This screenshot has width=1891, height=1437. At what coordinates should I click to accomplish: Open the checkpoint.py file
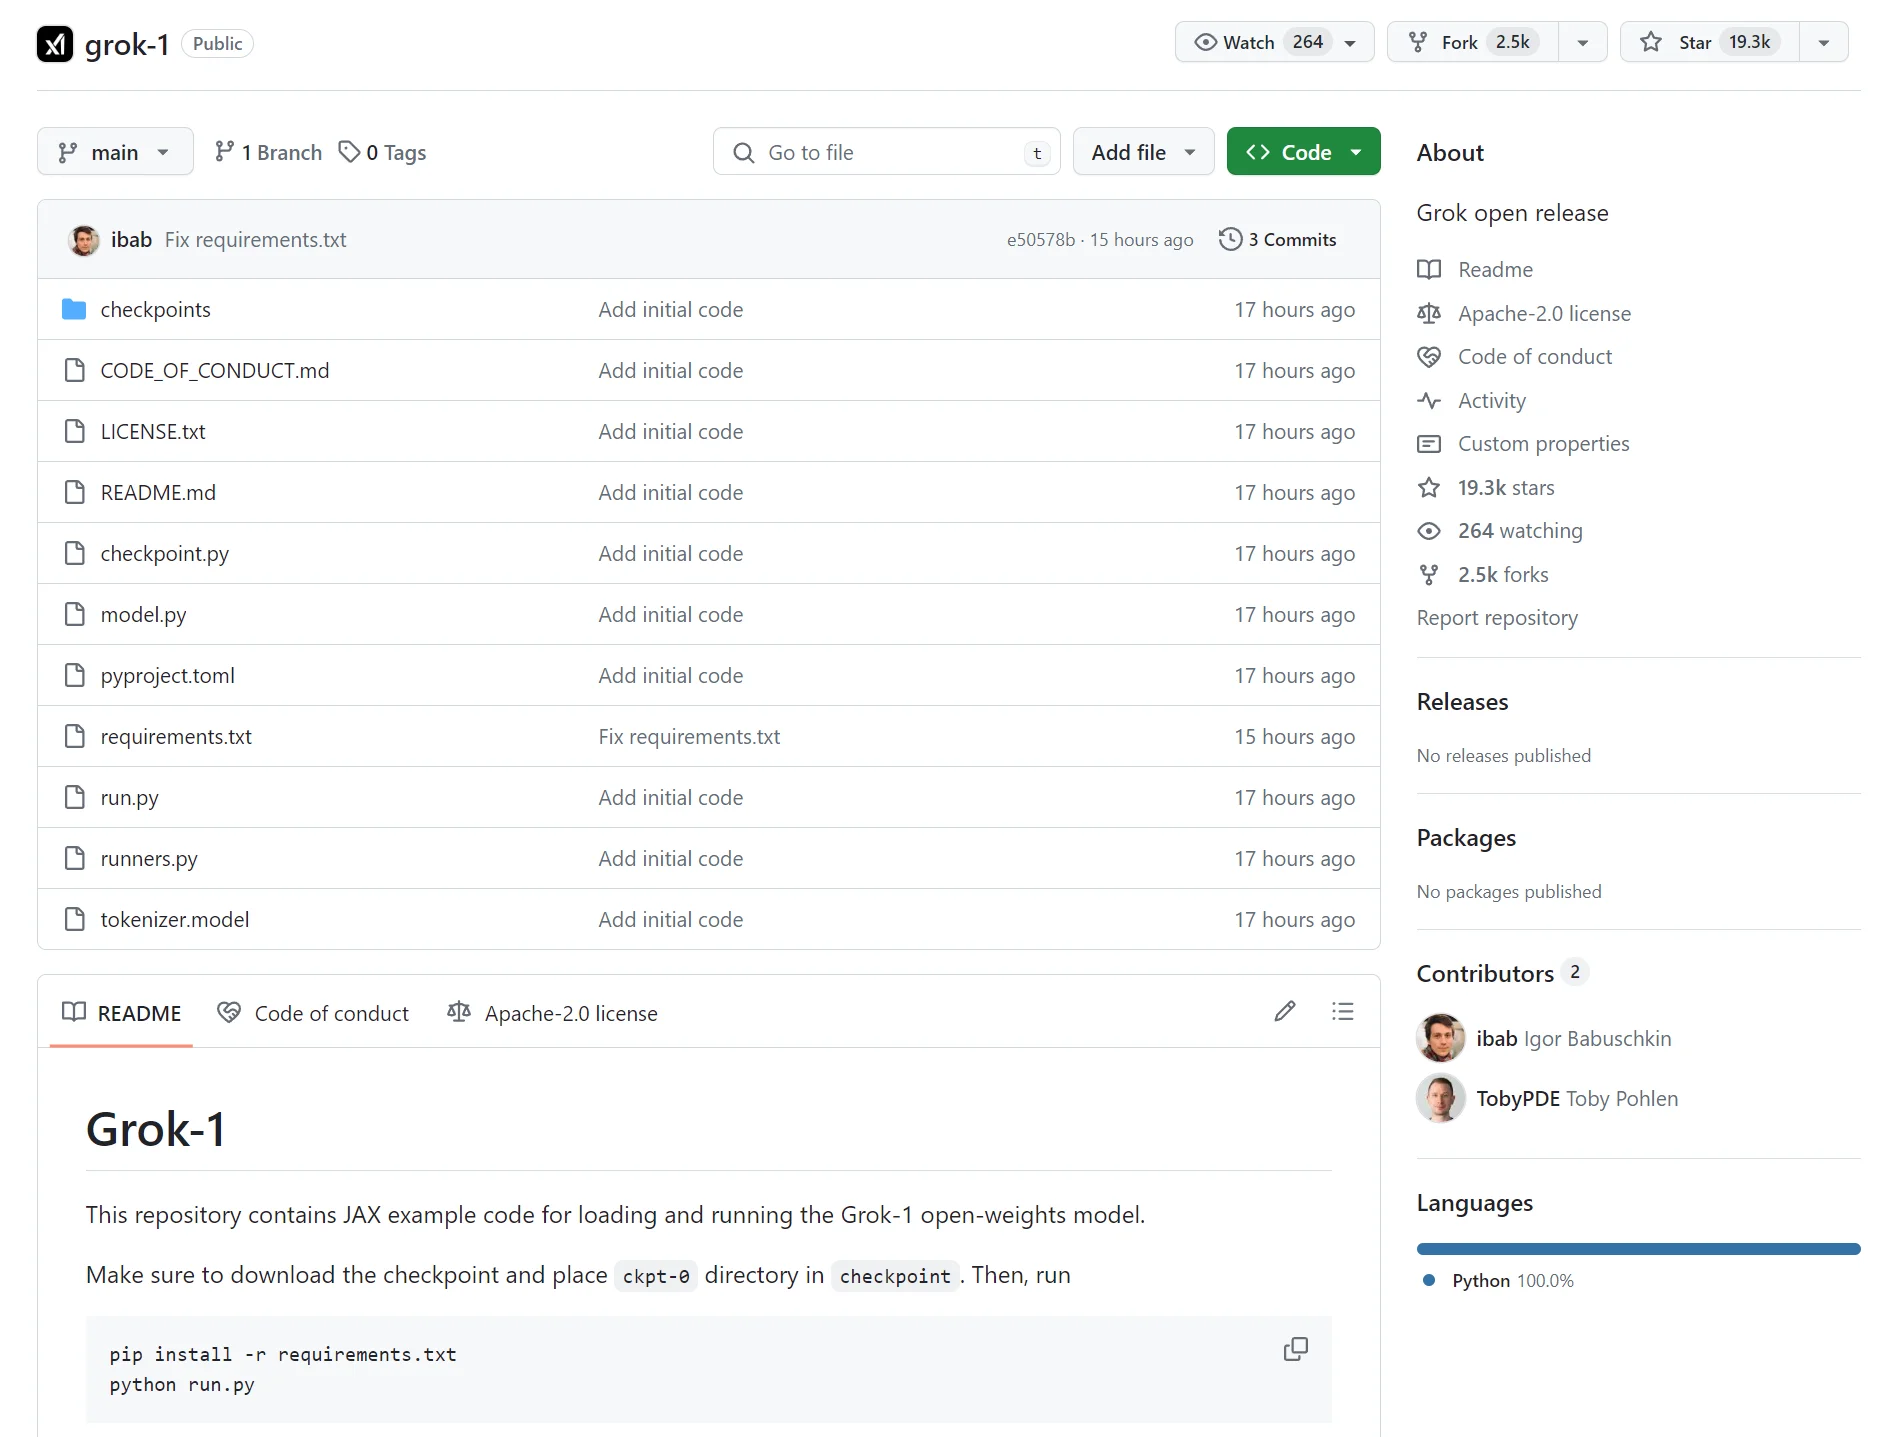point(165,554)
